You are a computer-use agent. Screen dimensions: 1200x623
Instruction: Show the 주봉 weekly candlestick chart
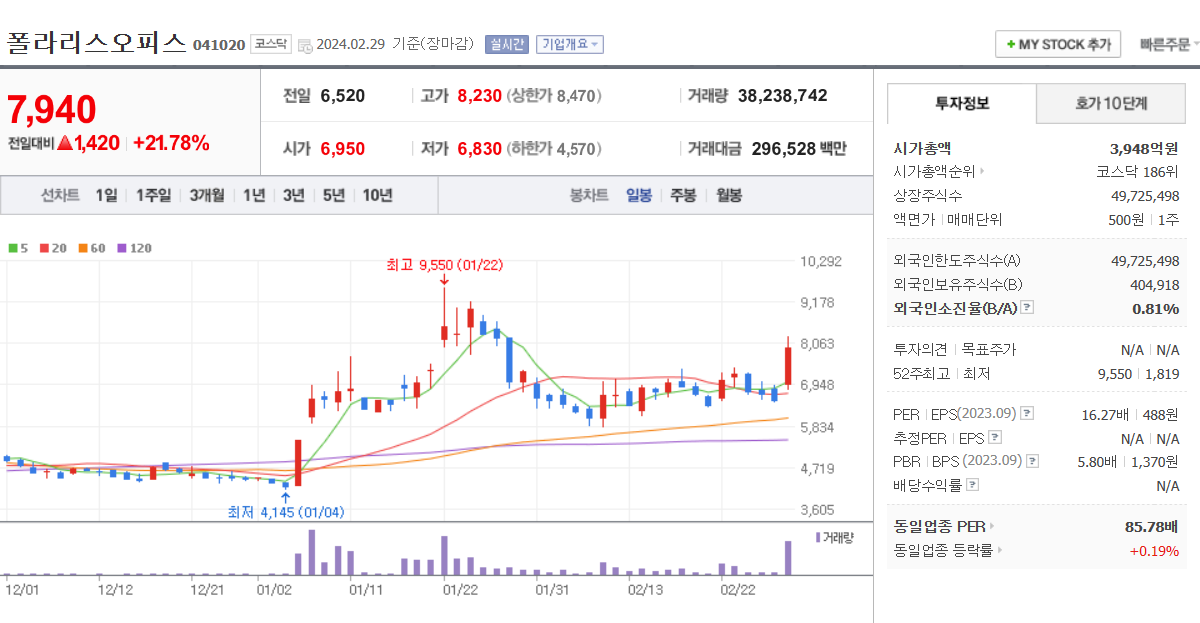(684, 195)
